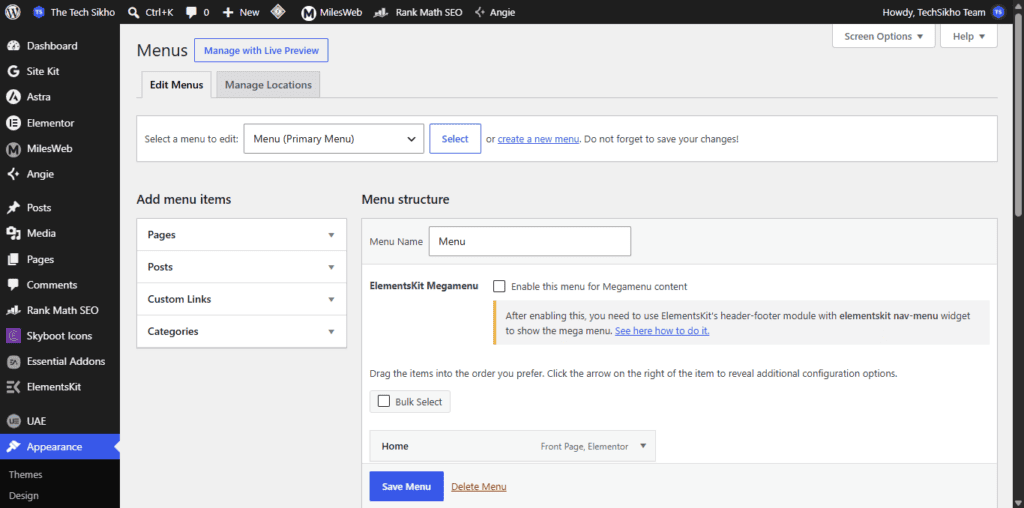
Task: Click Rank Math SEO chart icon in admin bar
Action: pos(379,12)
